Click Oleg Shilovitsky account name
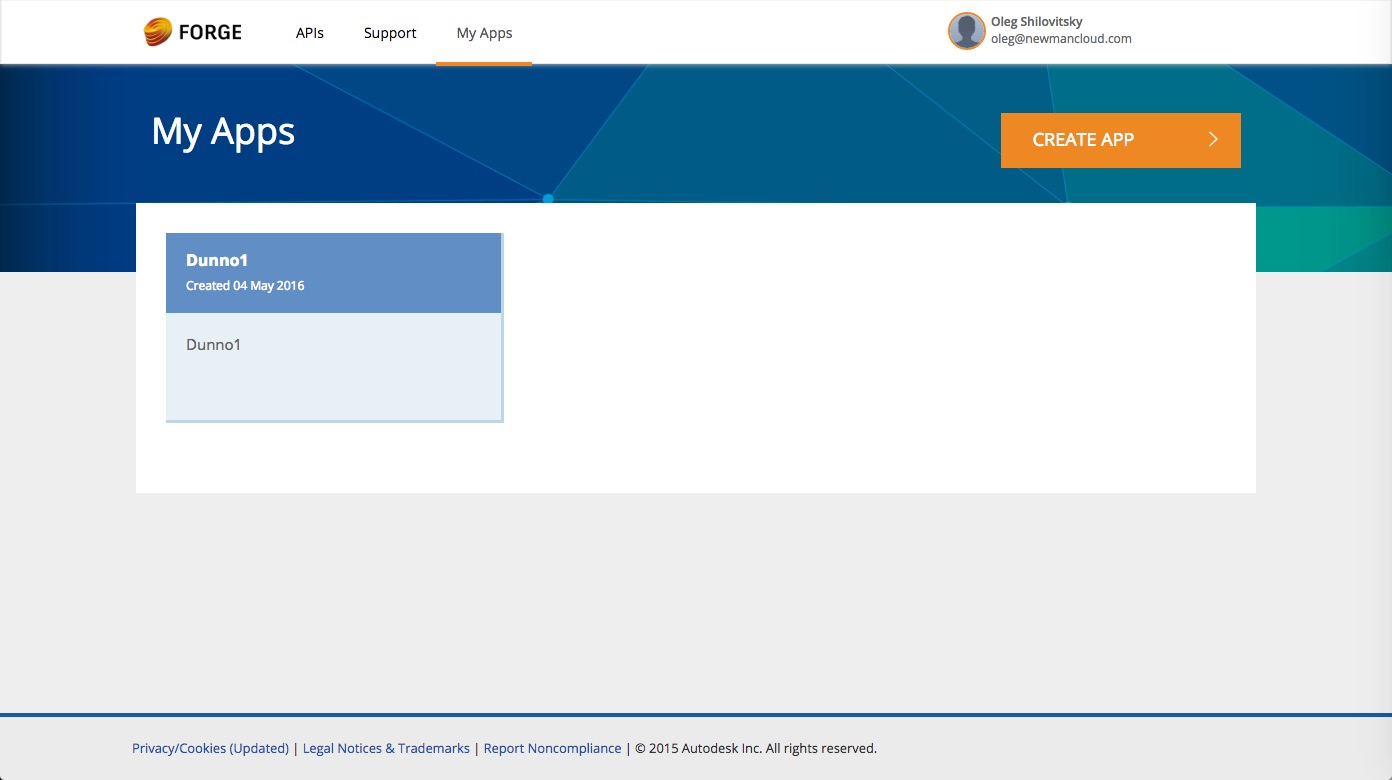1392x780 pixels. click(x=1035, y=21)
